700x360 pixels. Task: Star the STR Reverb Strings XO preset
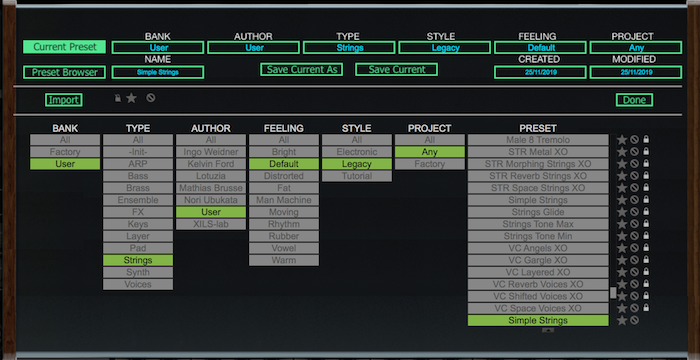click(622, 176)
